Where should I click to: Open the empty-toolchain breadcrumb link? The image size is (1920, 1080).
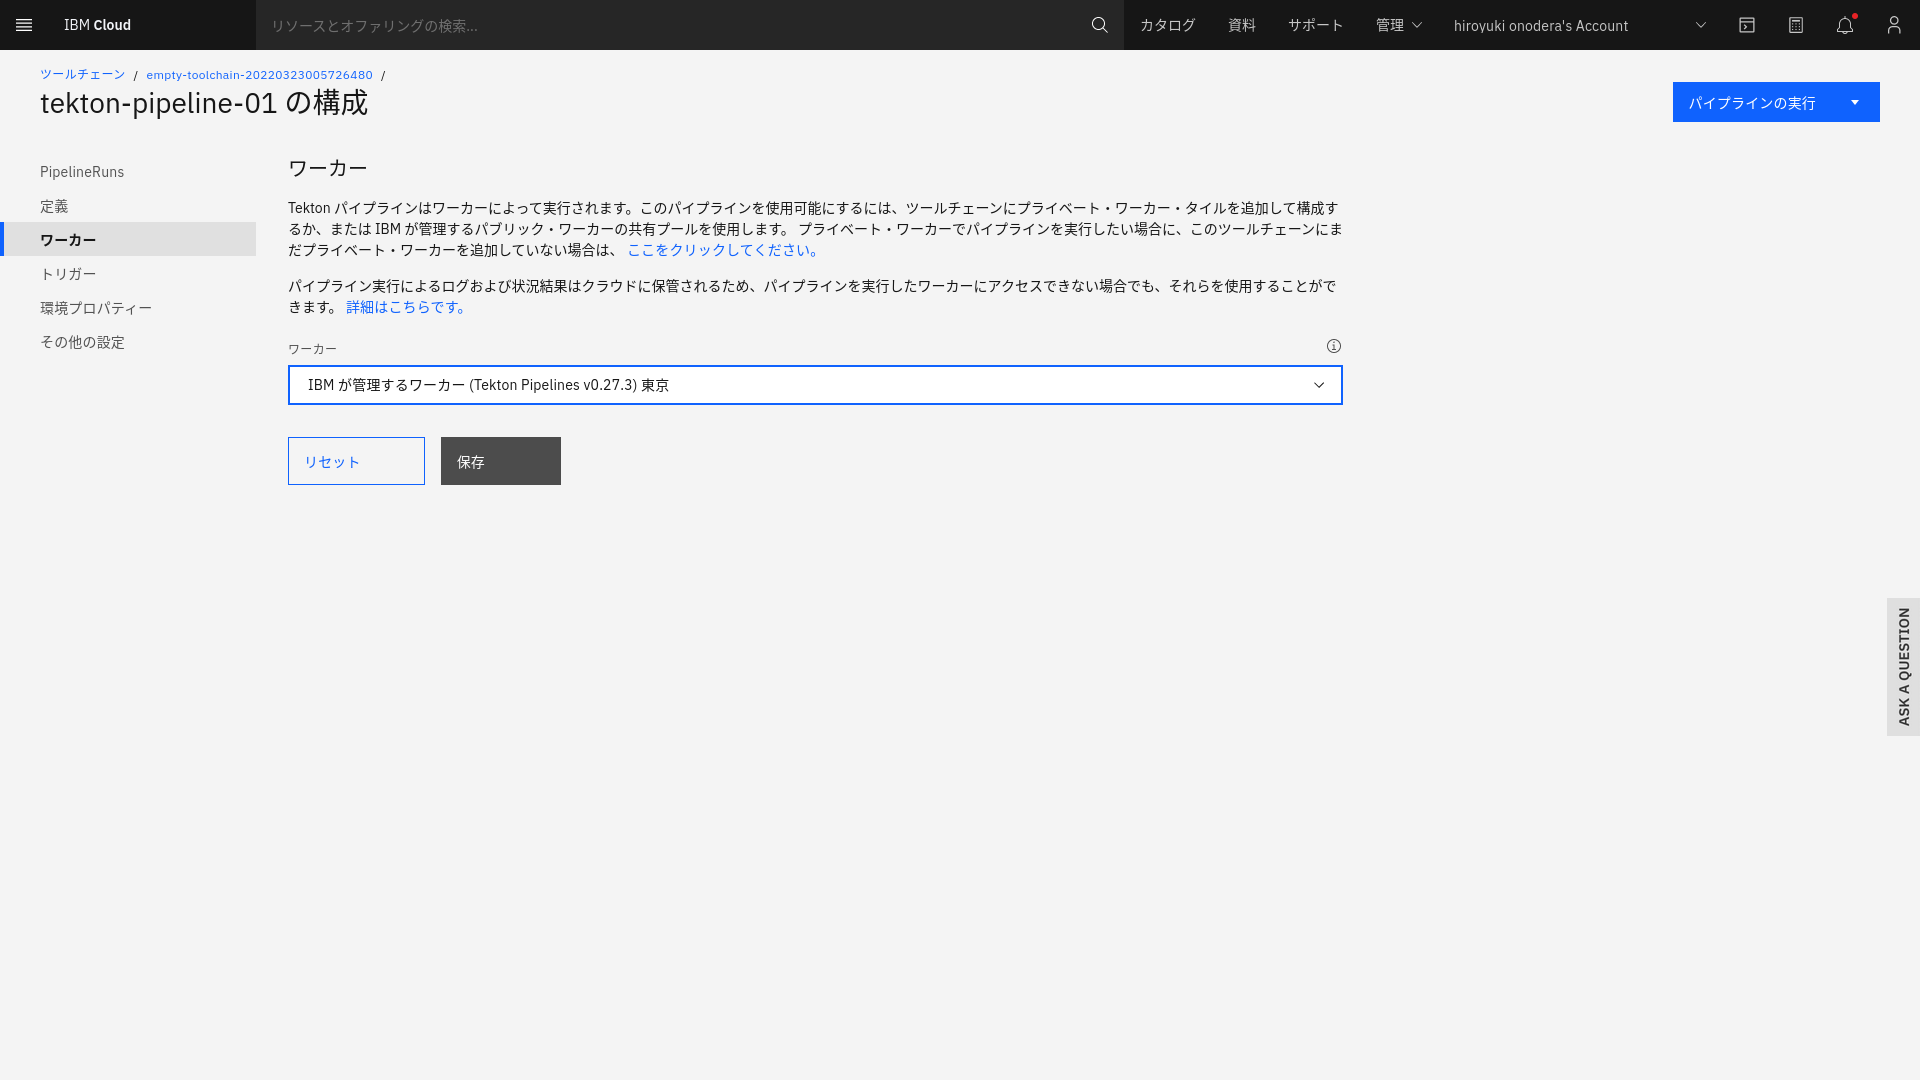(x=258, y=74)
